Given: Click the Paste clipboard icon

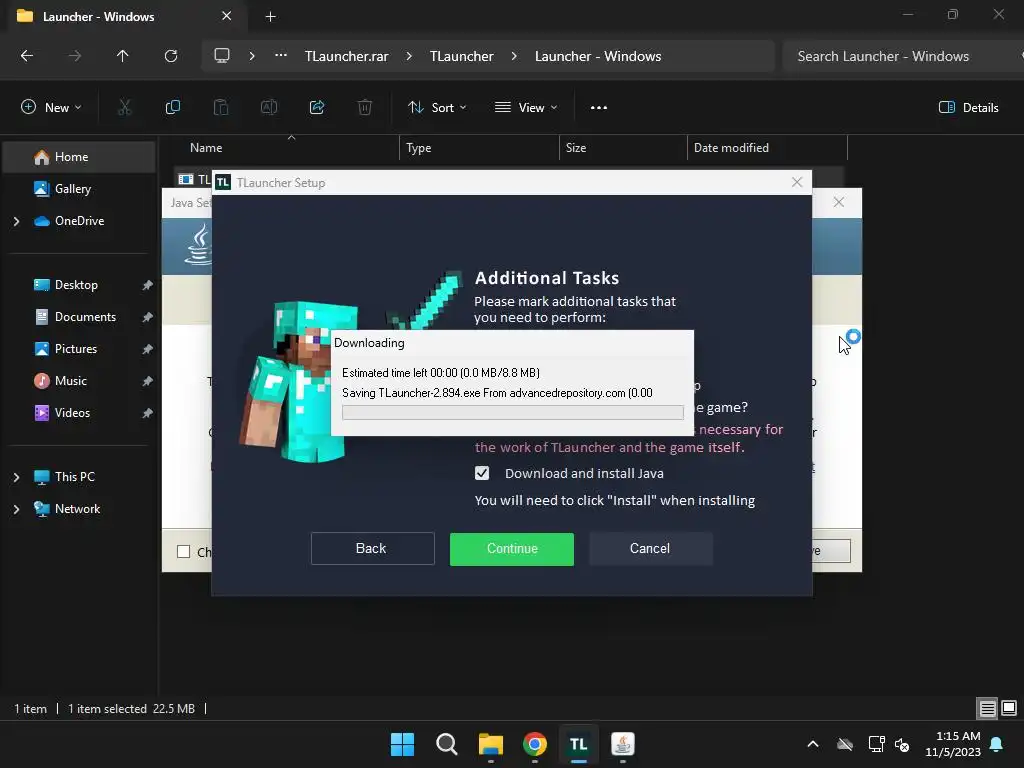Looking at the screenshot, I should tap(221, 108).
